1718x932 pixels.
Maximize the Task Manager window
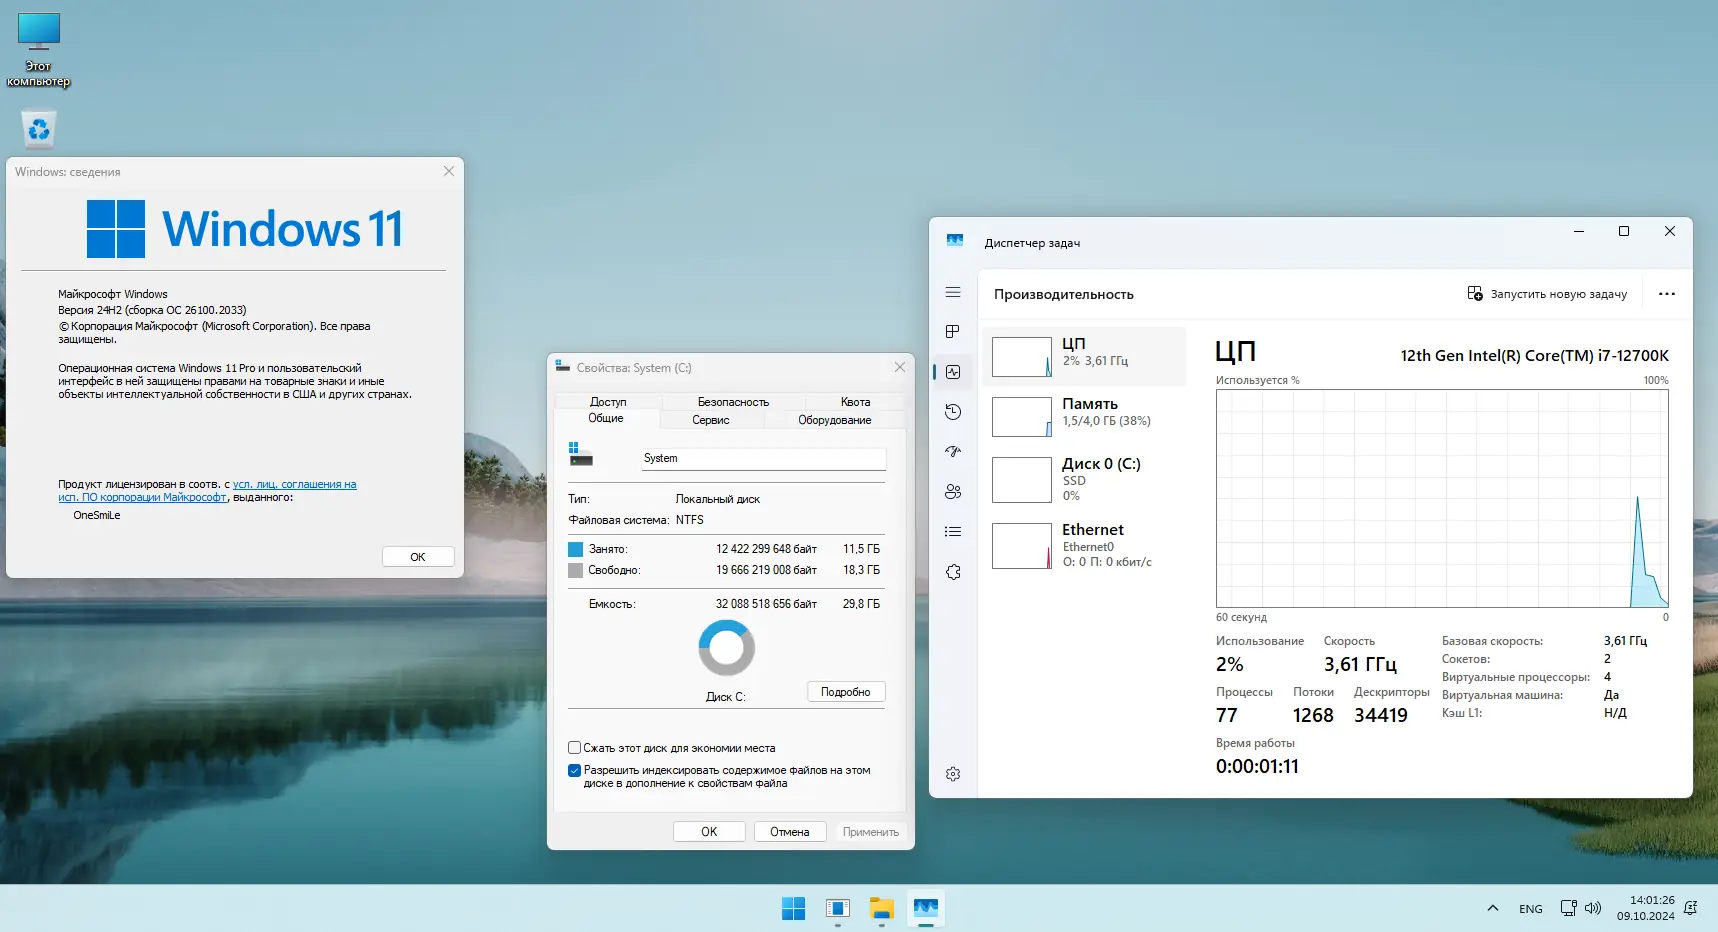[1624, 231]
